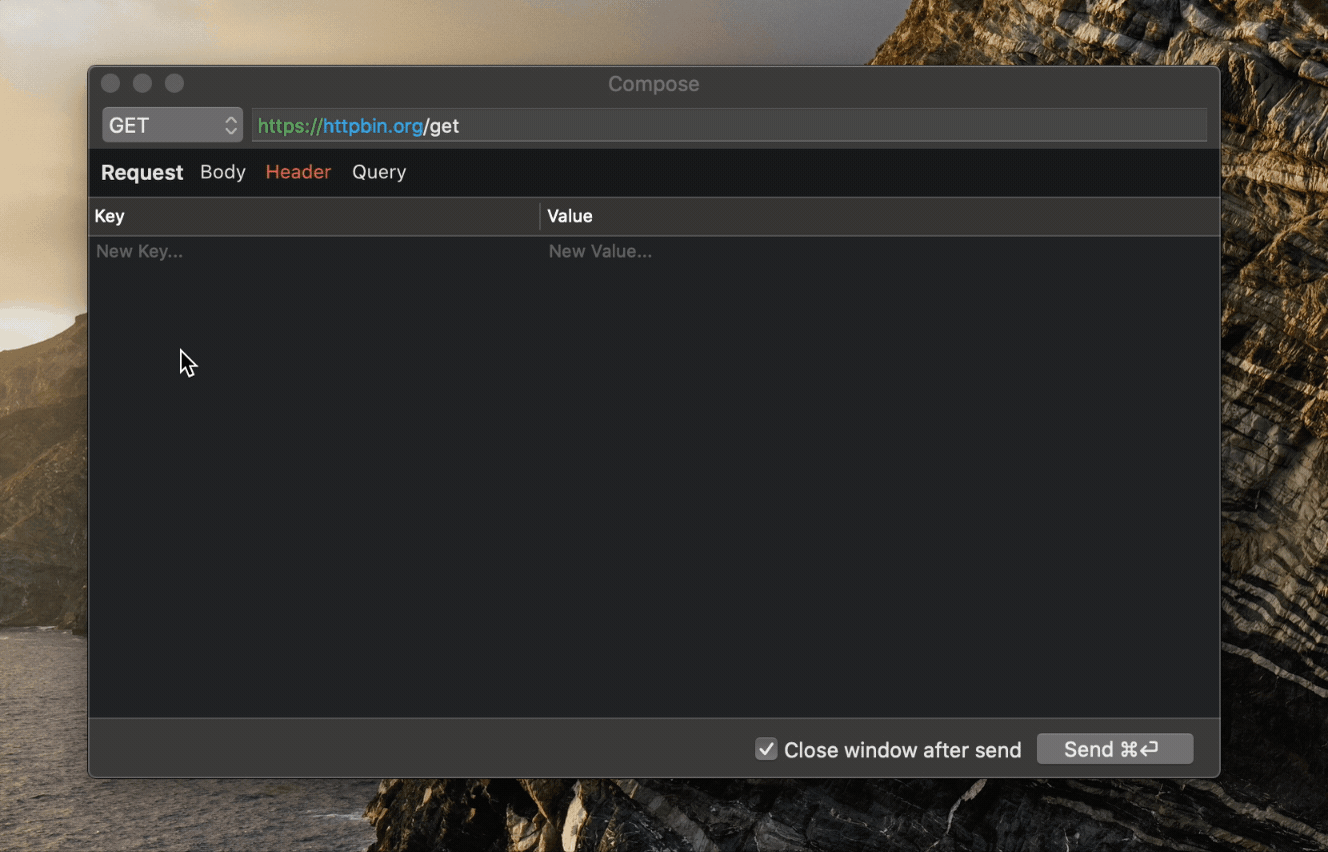Open the Query tab
Screen dimensions: 1328x852
pos(379,172)
